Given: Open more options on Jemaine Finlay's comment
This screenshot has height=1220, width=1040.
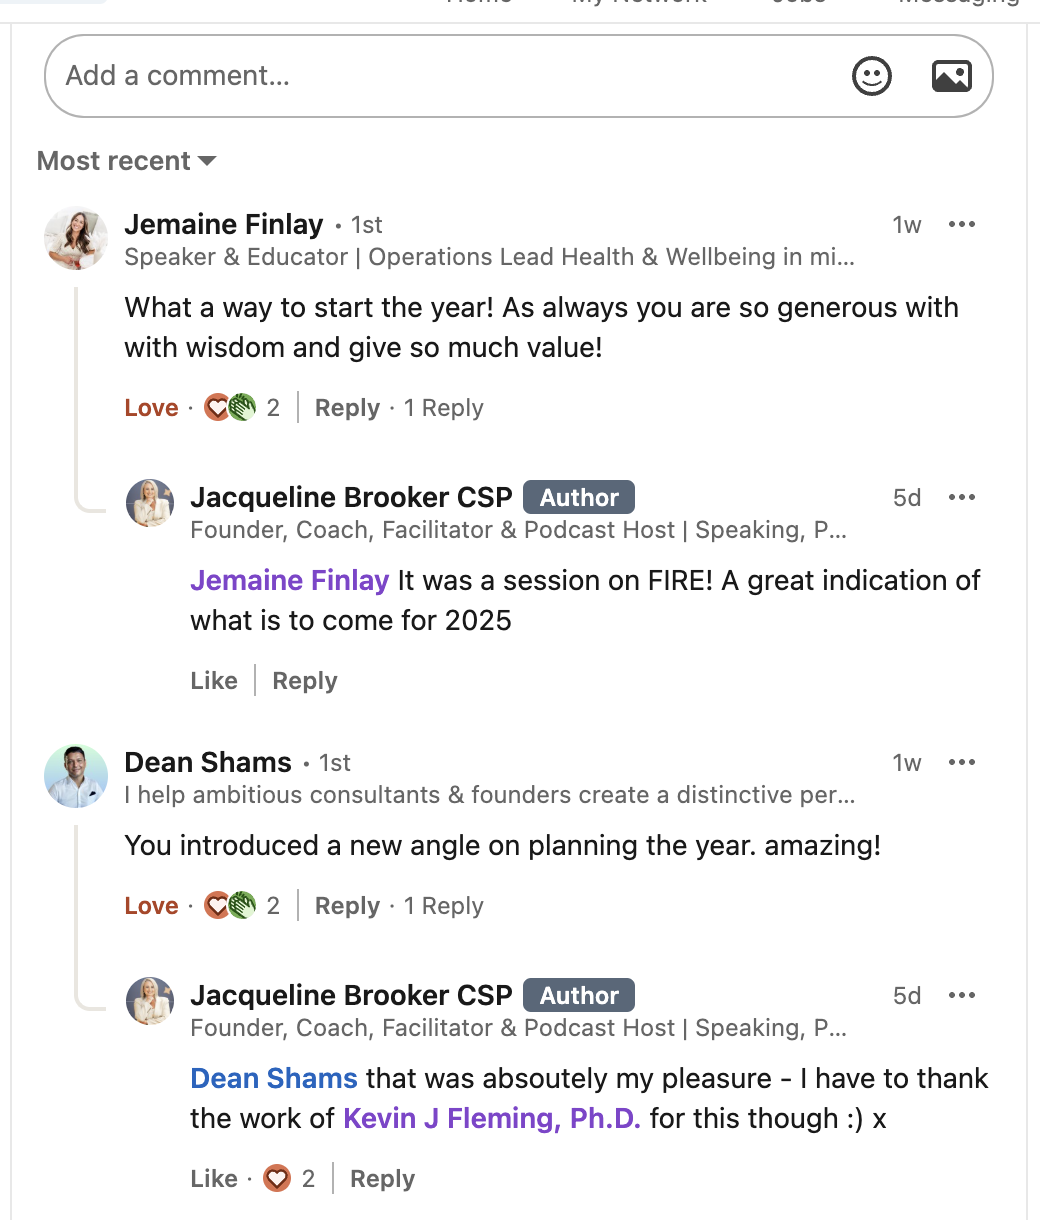Looking at the screenshot, I should 961,225.
